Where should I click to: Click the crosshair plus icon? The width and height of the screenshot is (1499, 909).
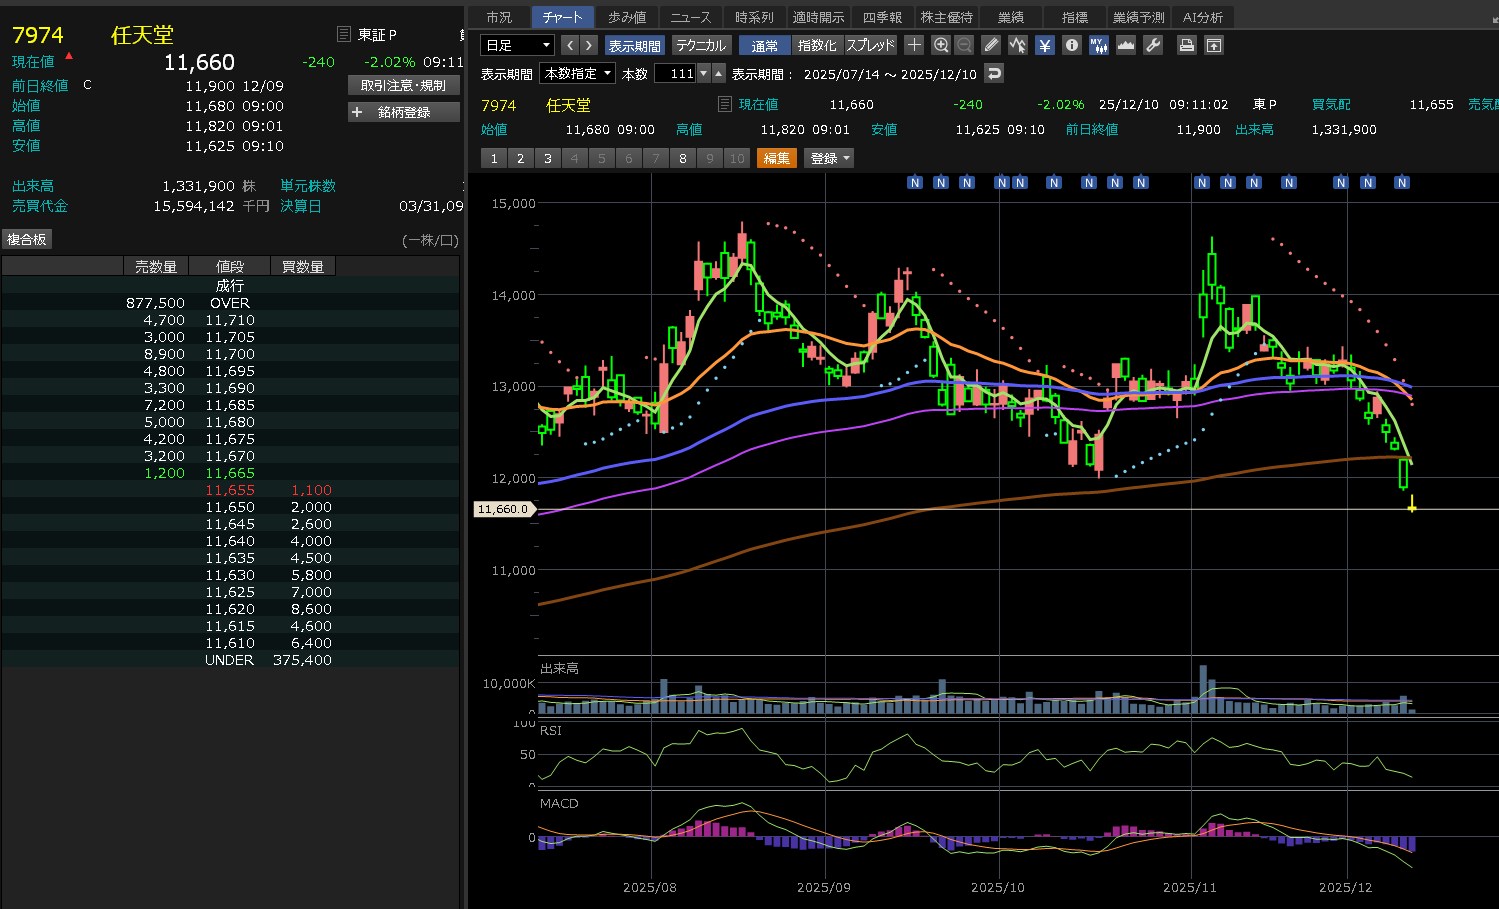(914, 45)
